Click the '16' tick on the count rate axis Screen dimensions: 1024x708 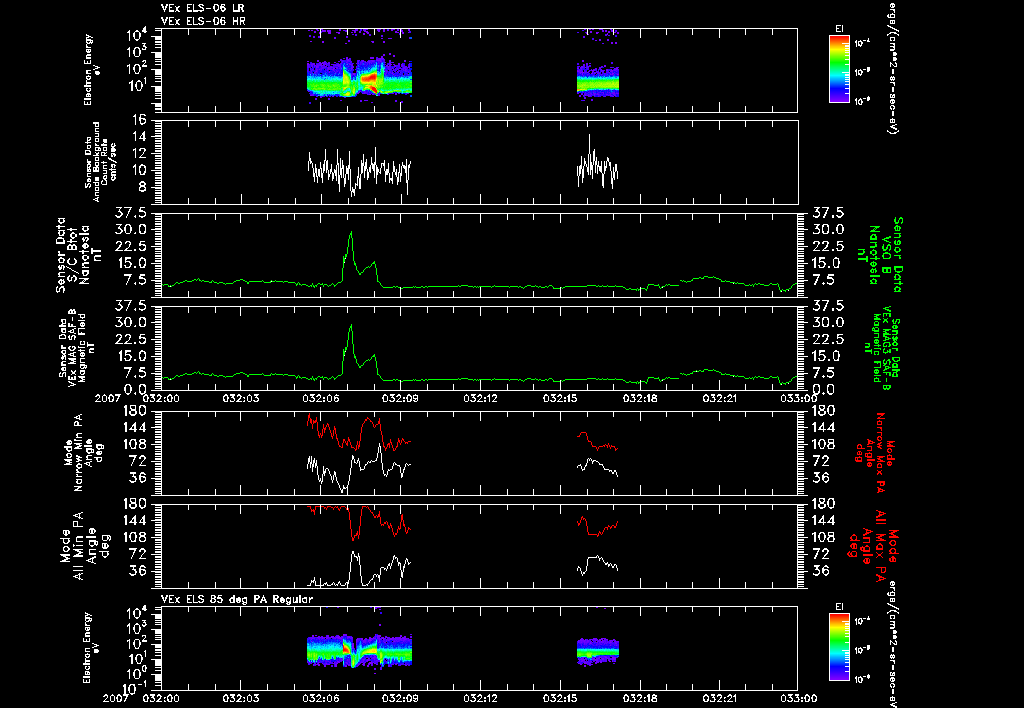[x=138, y=120]
